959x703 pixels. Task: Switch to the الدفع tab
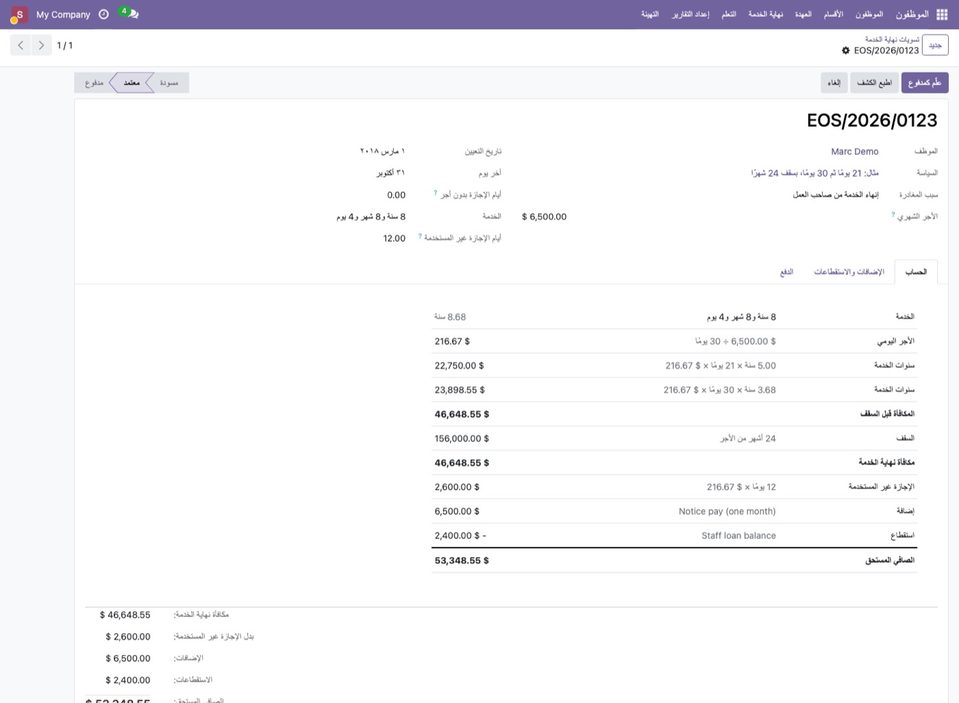787,272
